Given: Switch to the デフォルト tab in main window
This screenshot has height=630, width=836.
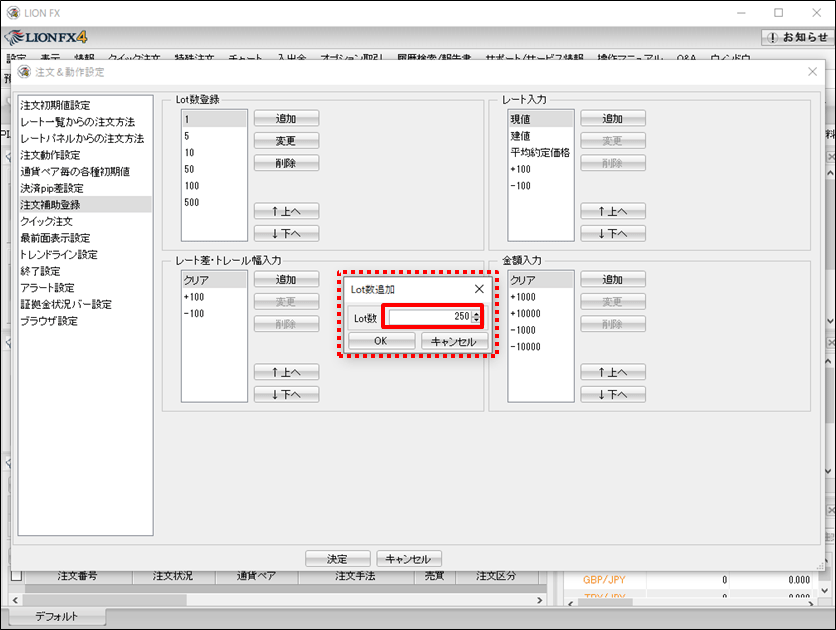Looking at the screenshot, I should click(57, 617).
